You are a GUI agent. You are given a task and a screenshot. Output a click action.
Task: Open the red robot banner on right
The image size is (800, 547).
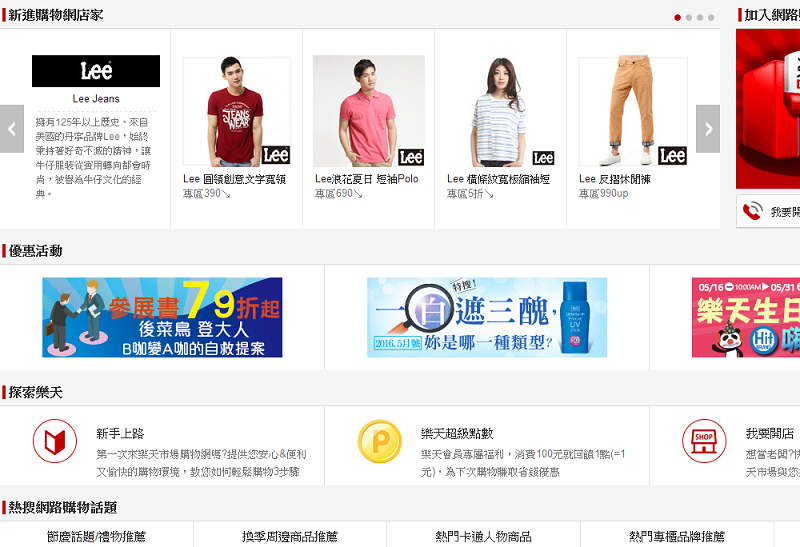pos(768,109)
